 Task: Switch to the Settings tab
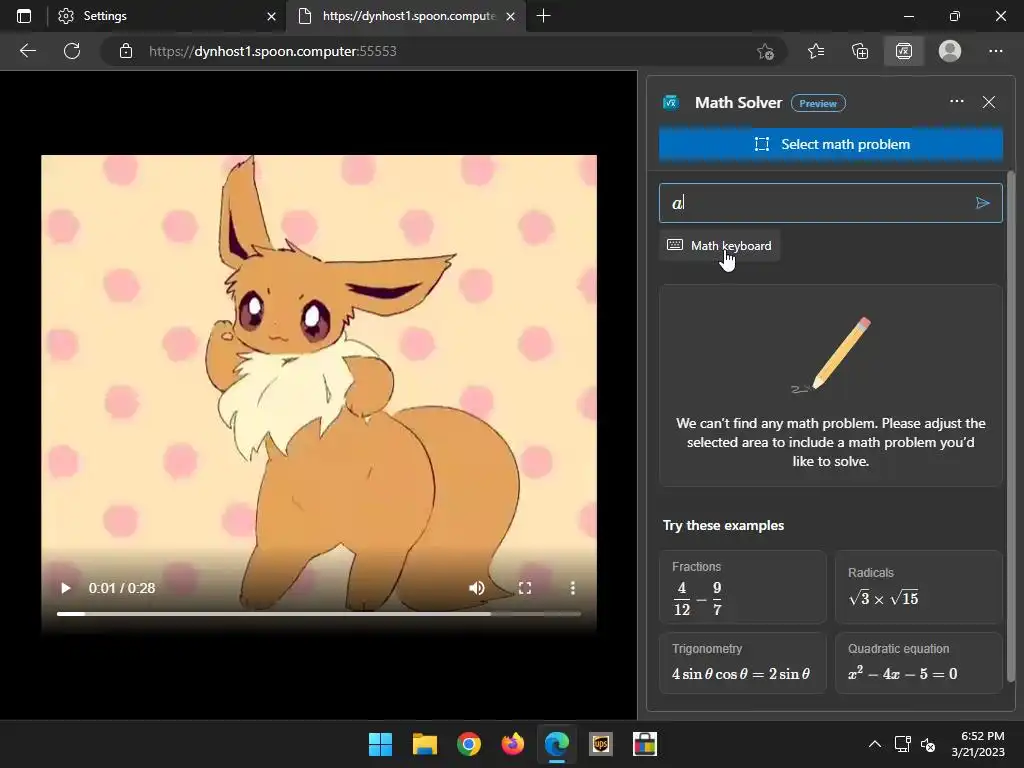pos(150,16)
